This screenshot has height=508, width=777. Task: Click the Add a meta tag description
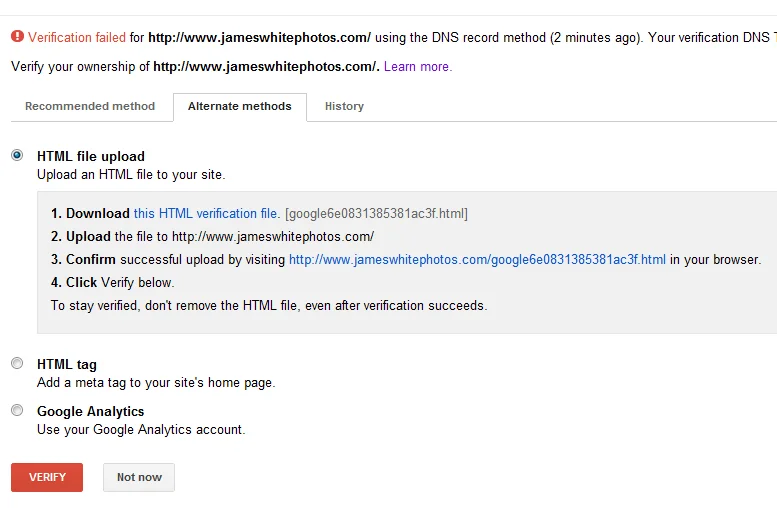tap(156, 383)
